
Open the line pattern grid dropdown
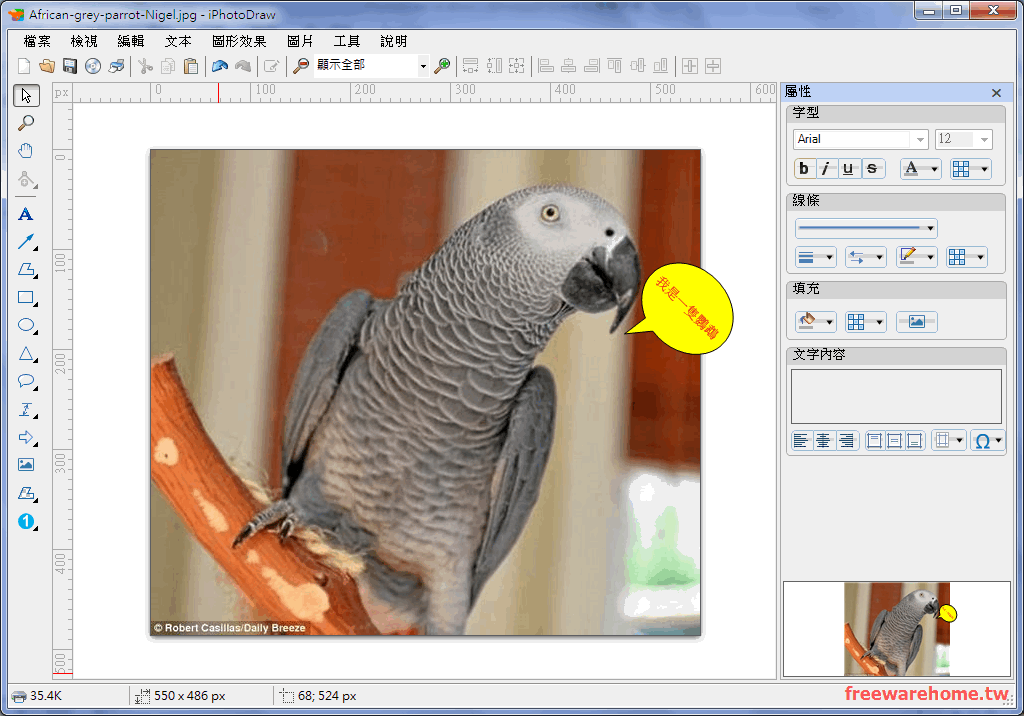pyautogui.click(x=967, y=257)
